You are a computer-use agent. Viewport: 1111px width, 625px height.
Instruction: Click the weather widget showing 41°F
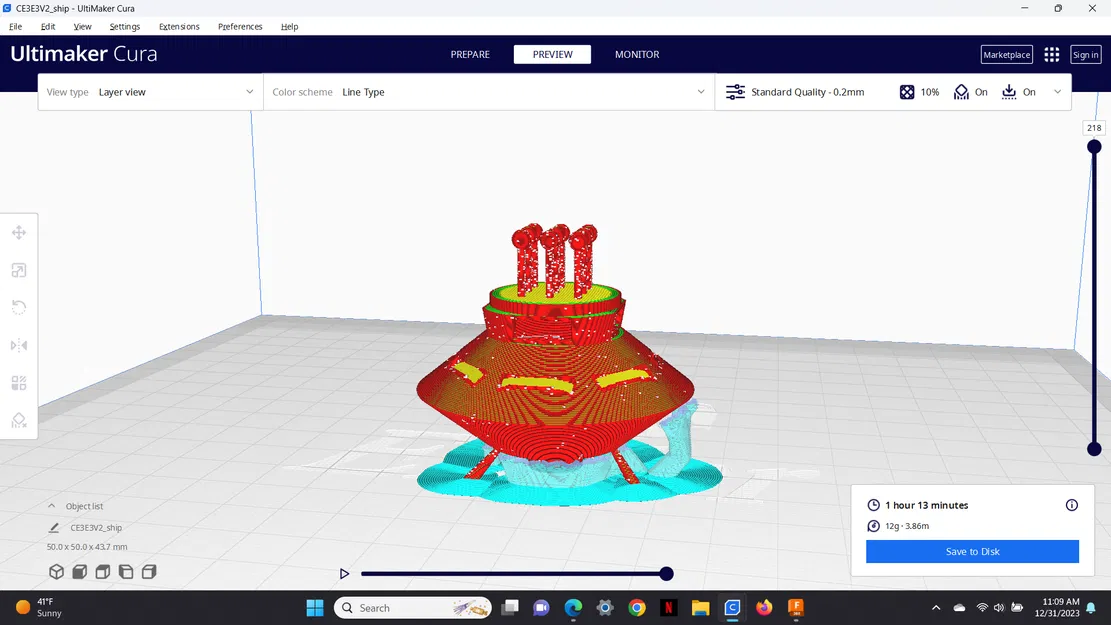(x=40, y=607)
